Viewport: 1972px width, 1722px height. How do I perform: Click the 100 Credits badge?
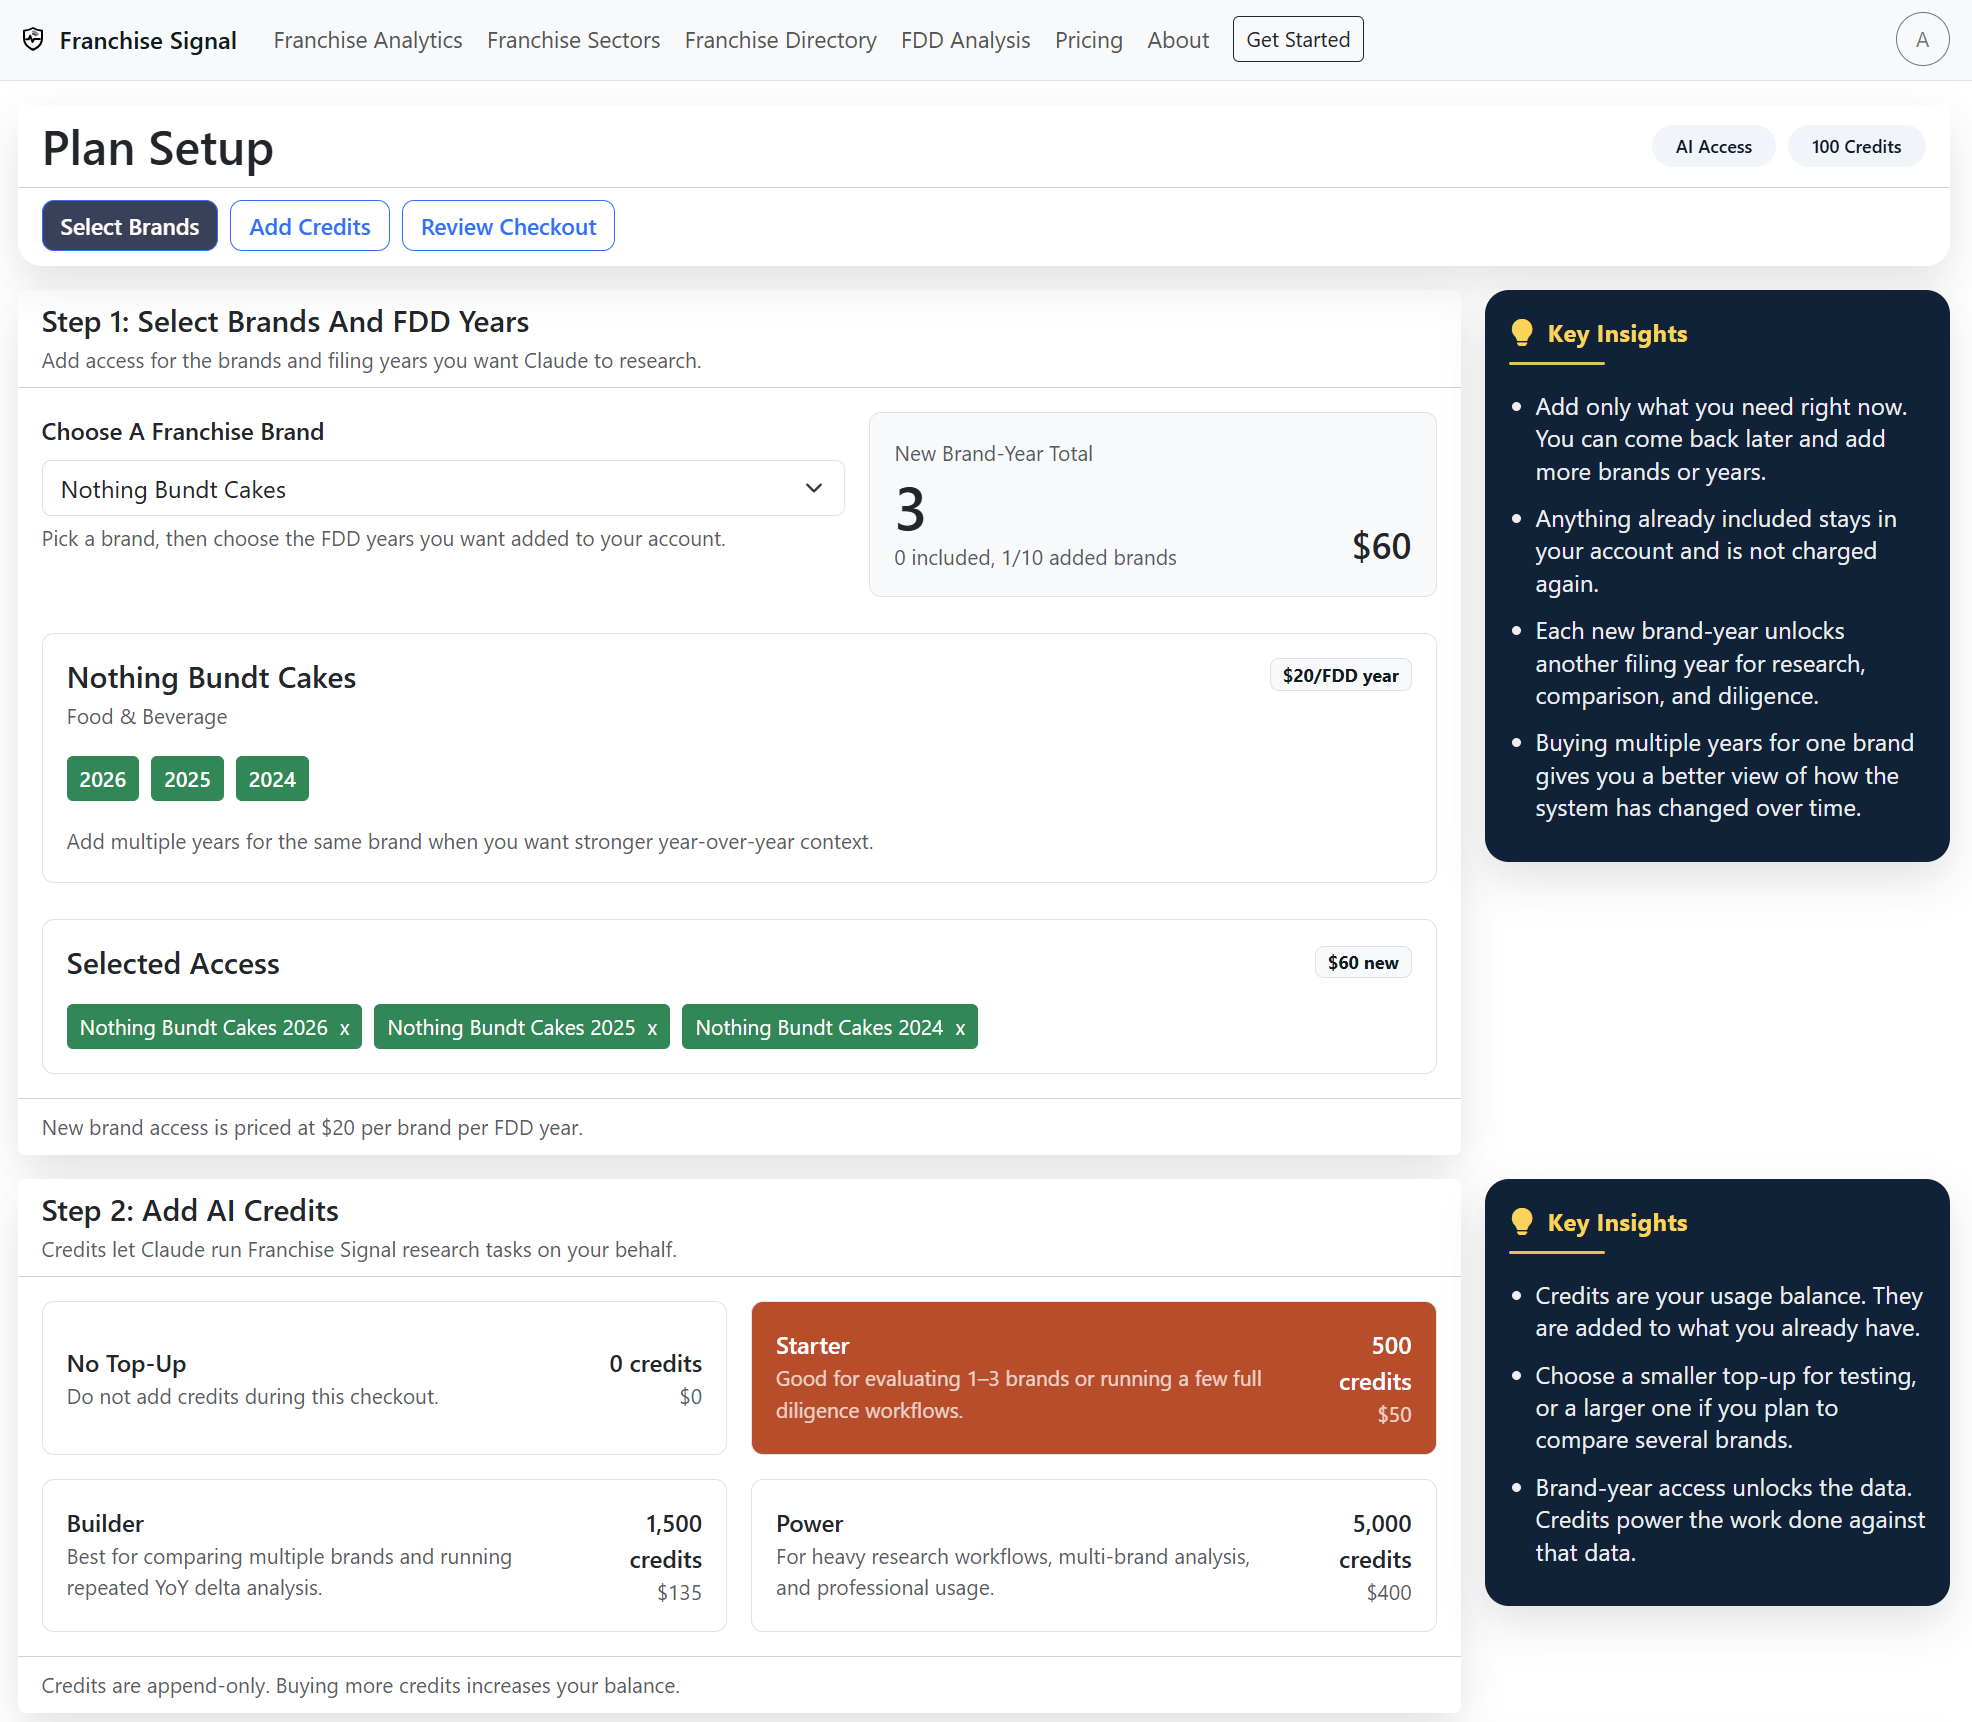pos(1856,146)
